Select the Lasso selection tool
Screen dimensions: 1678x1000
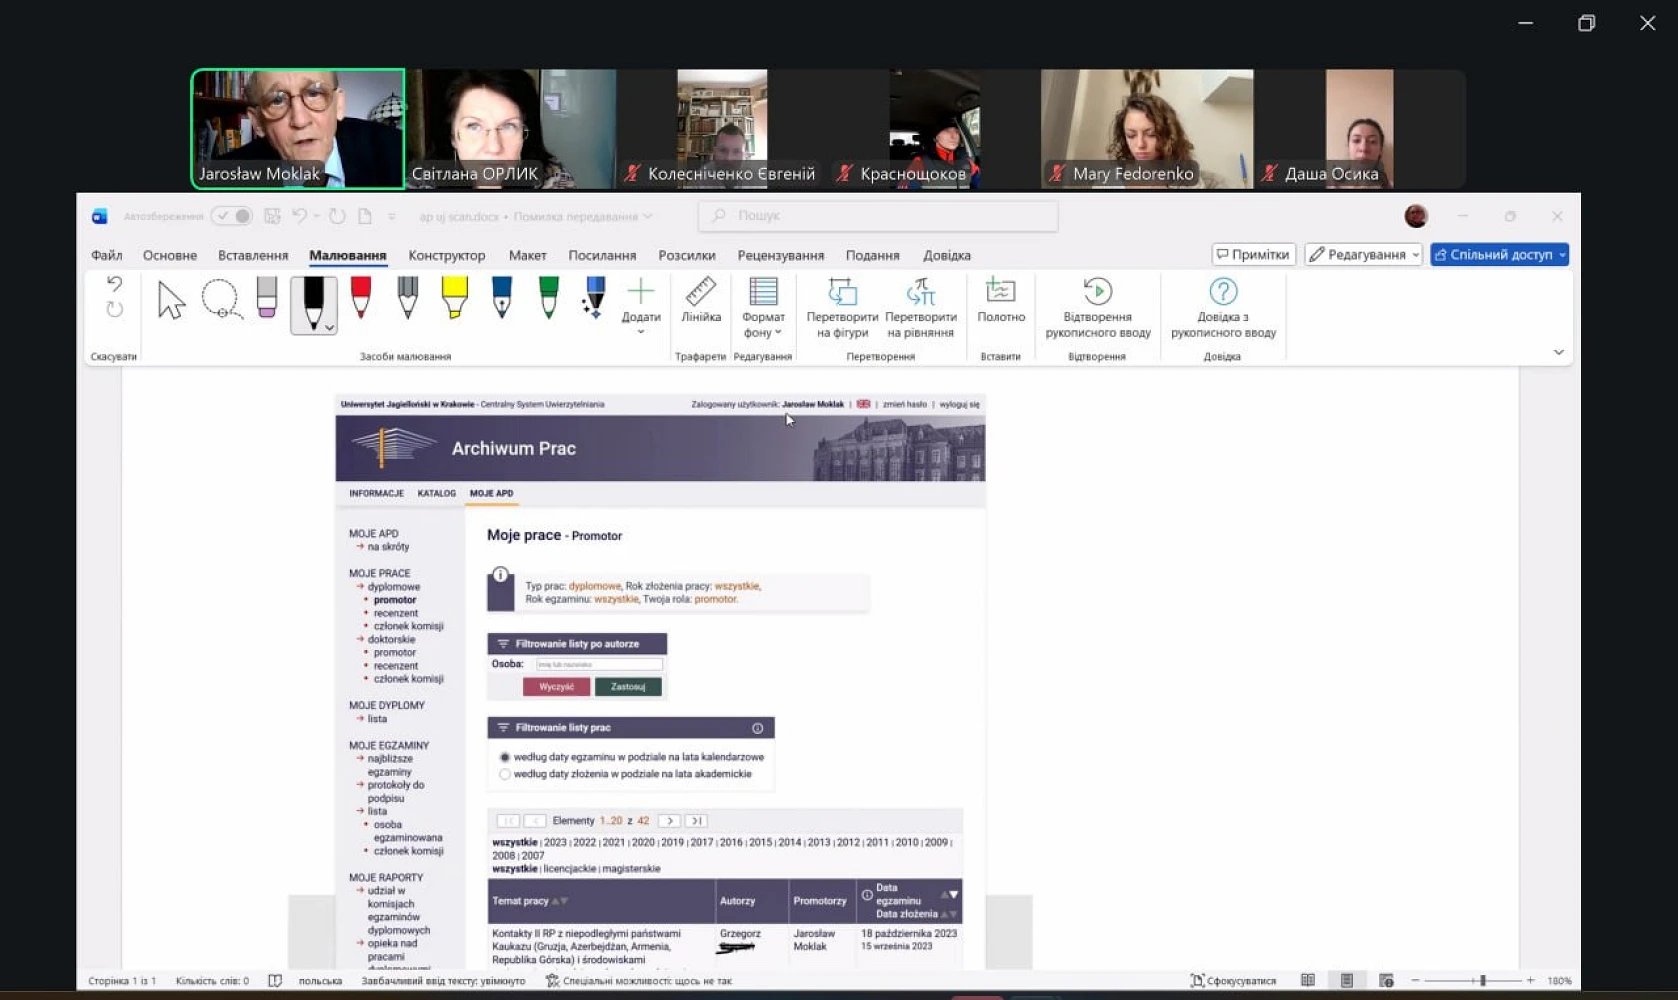[220, 299]
